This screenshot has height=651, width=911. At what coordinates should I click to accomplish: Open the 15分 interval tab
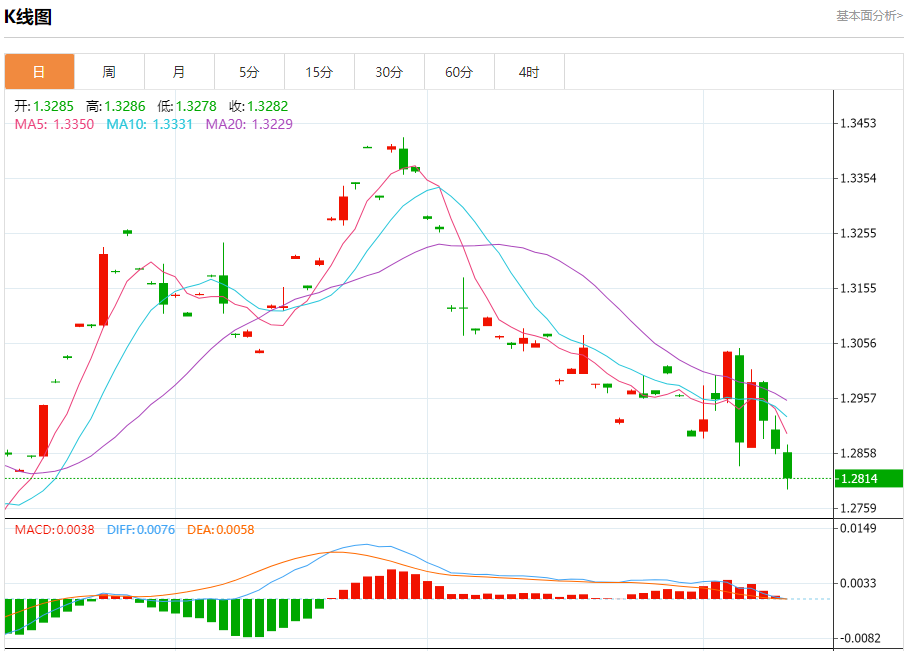pos(319,72)
